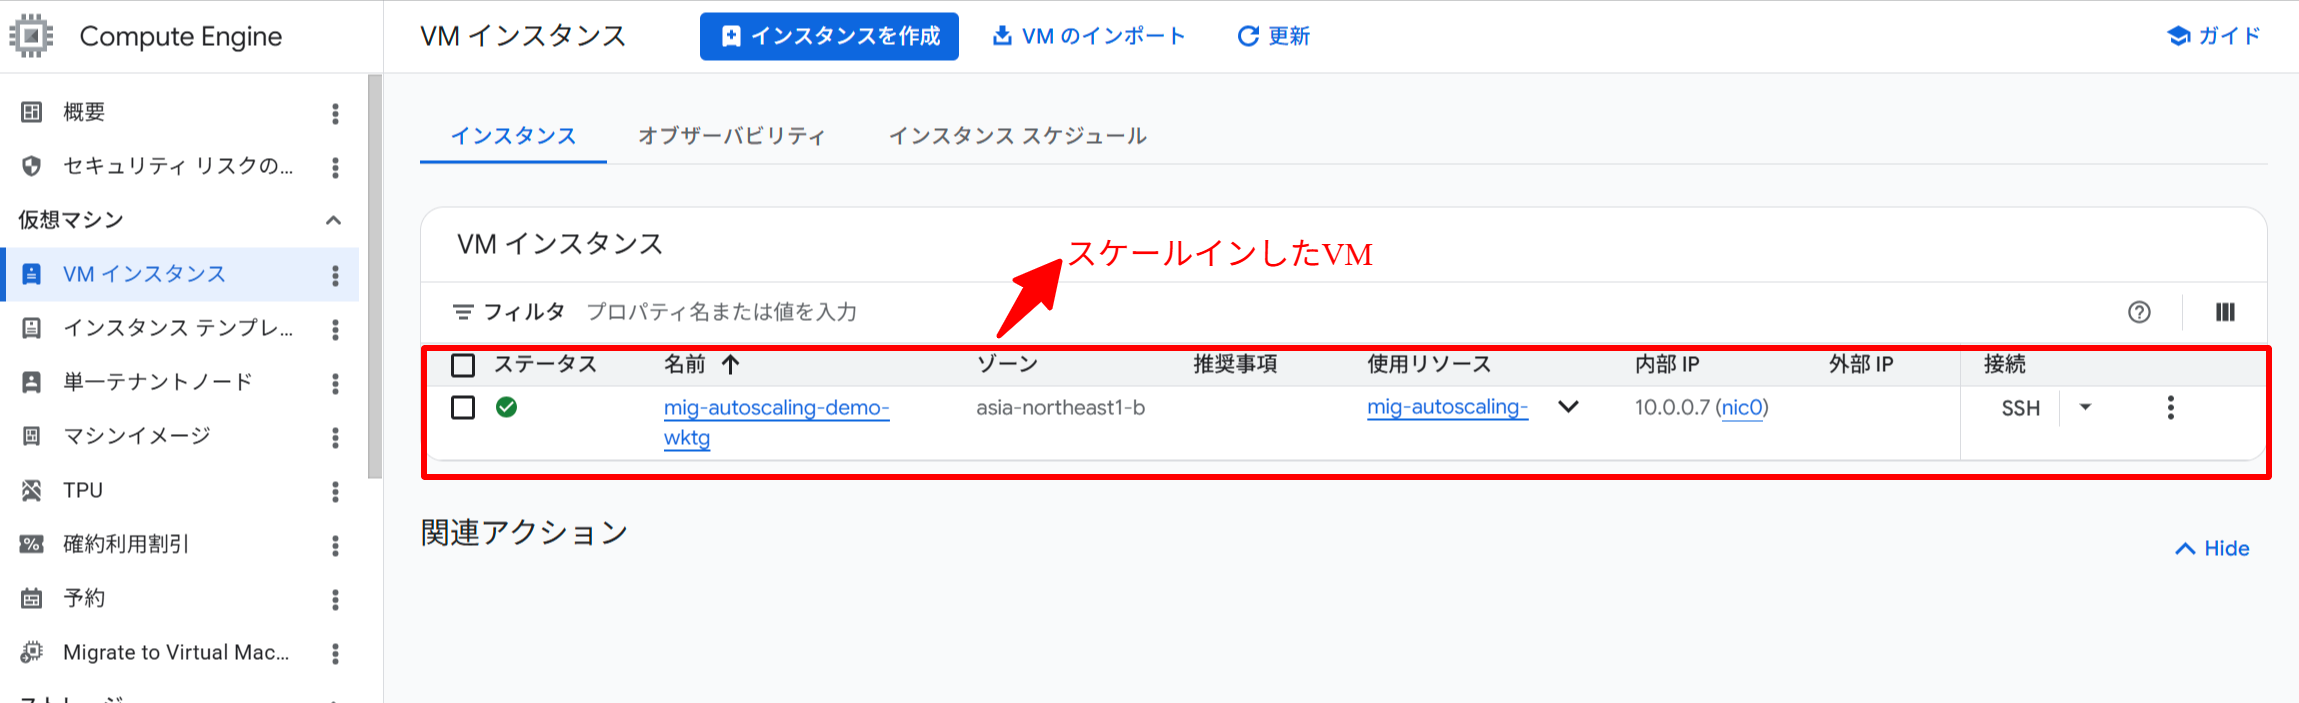Click the nic0 network interface link
The height and width of the screenshot is (703, 2299).
point(1742,407)
